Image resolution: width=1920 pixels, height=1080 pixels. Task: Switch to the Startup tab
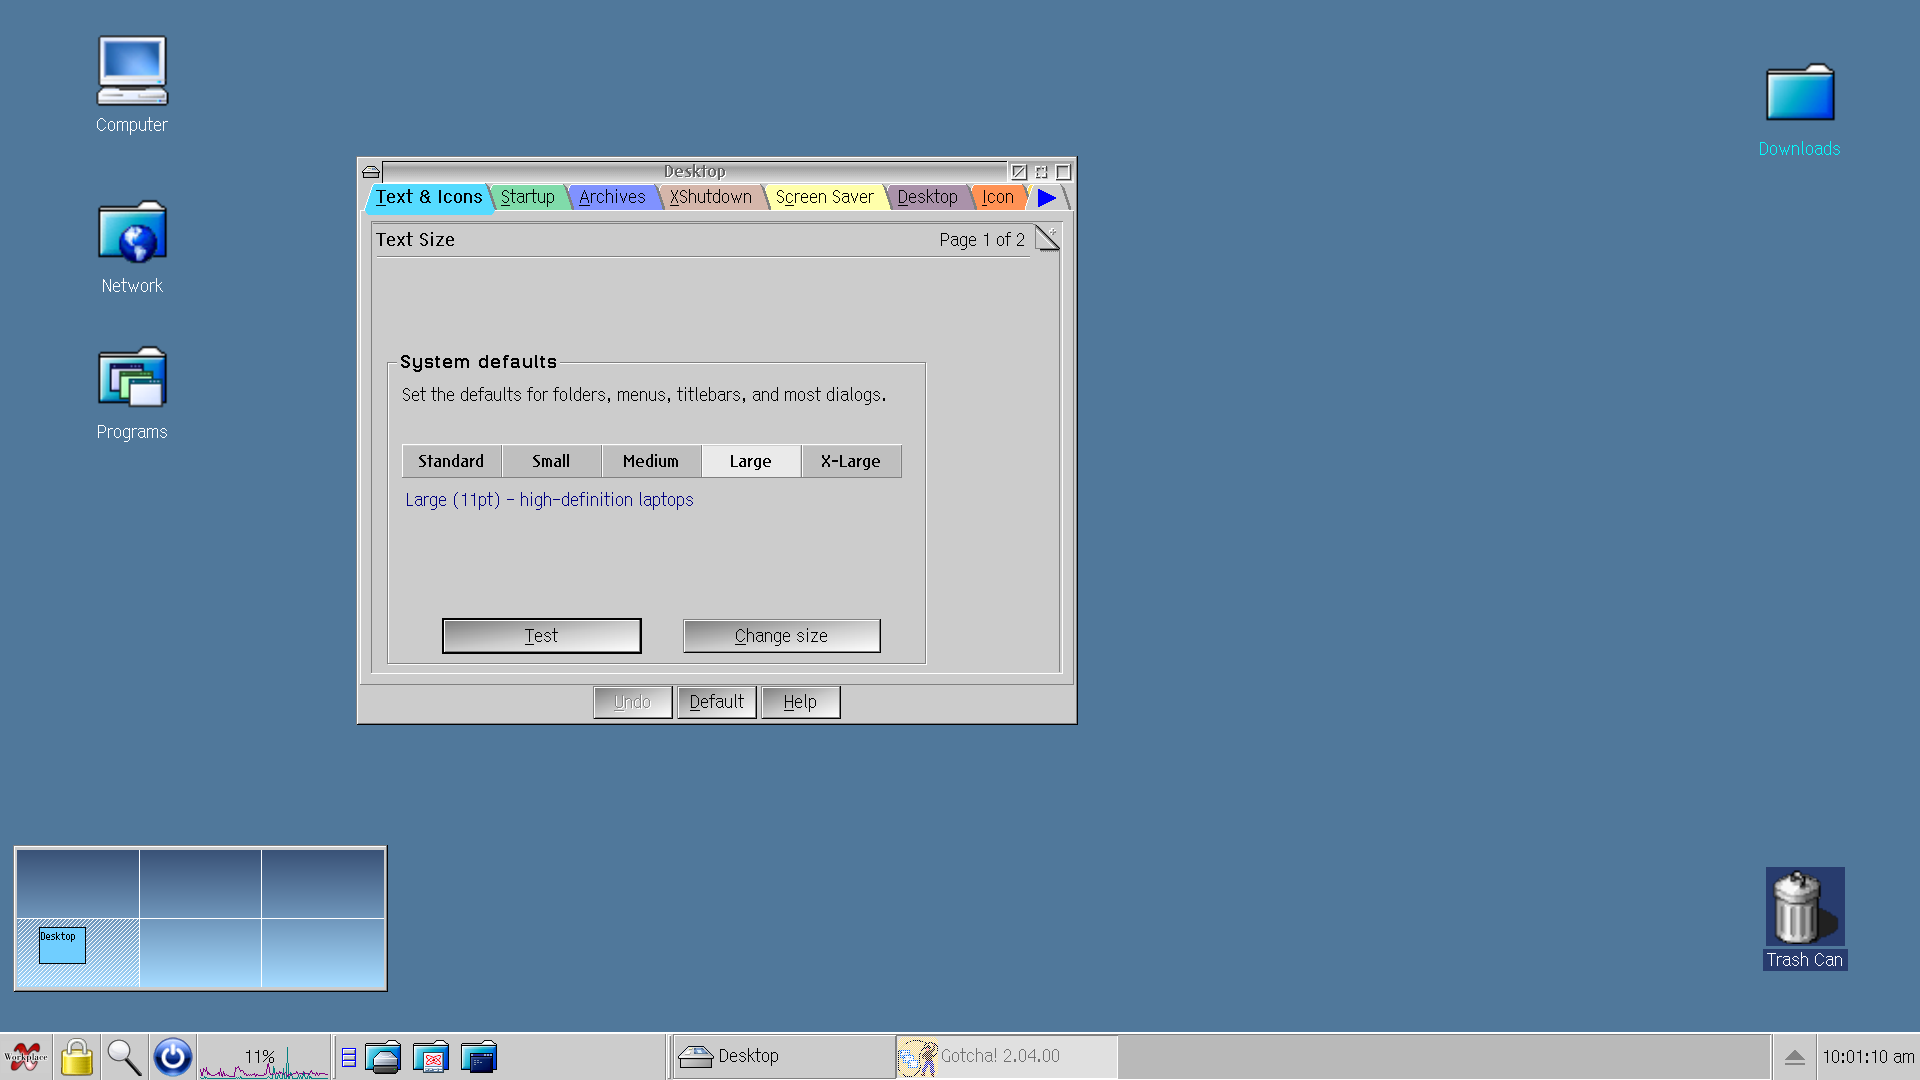coord(528,198)
